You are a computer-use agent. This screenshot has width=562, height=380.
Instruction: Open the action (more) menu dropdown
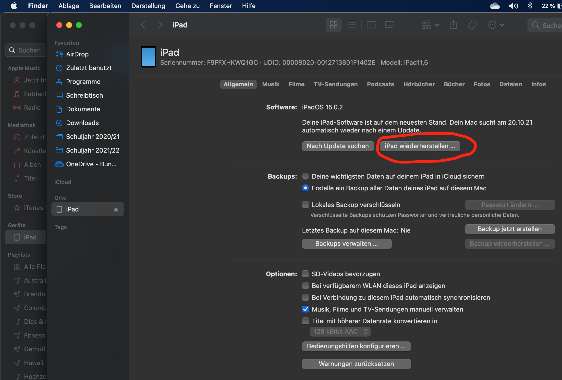(496, 25)
